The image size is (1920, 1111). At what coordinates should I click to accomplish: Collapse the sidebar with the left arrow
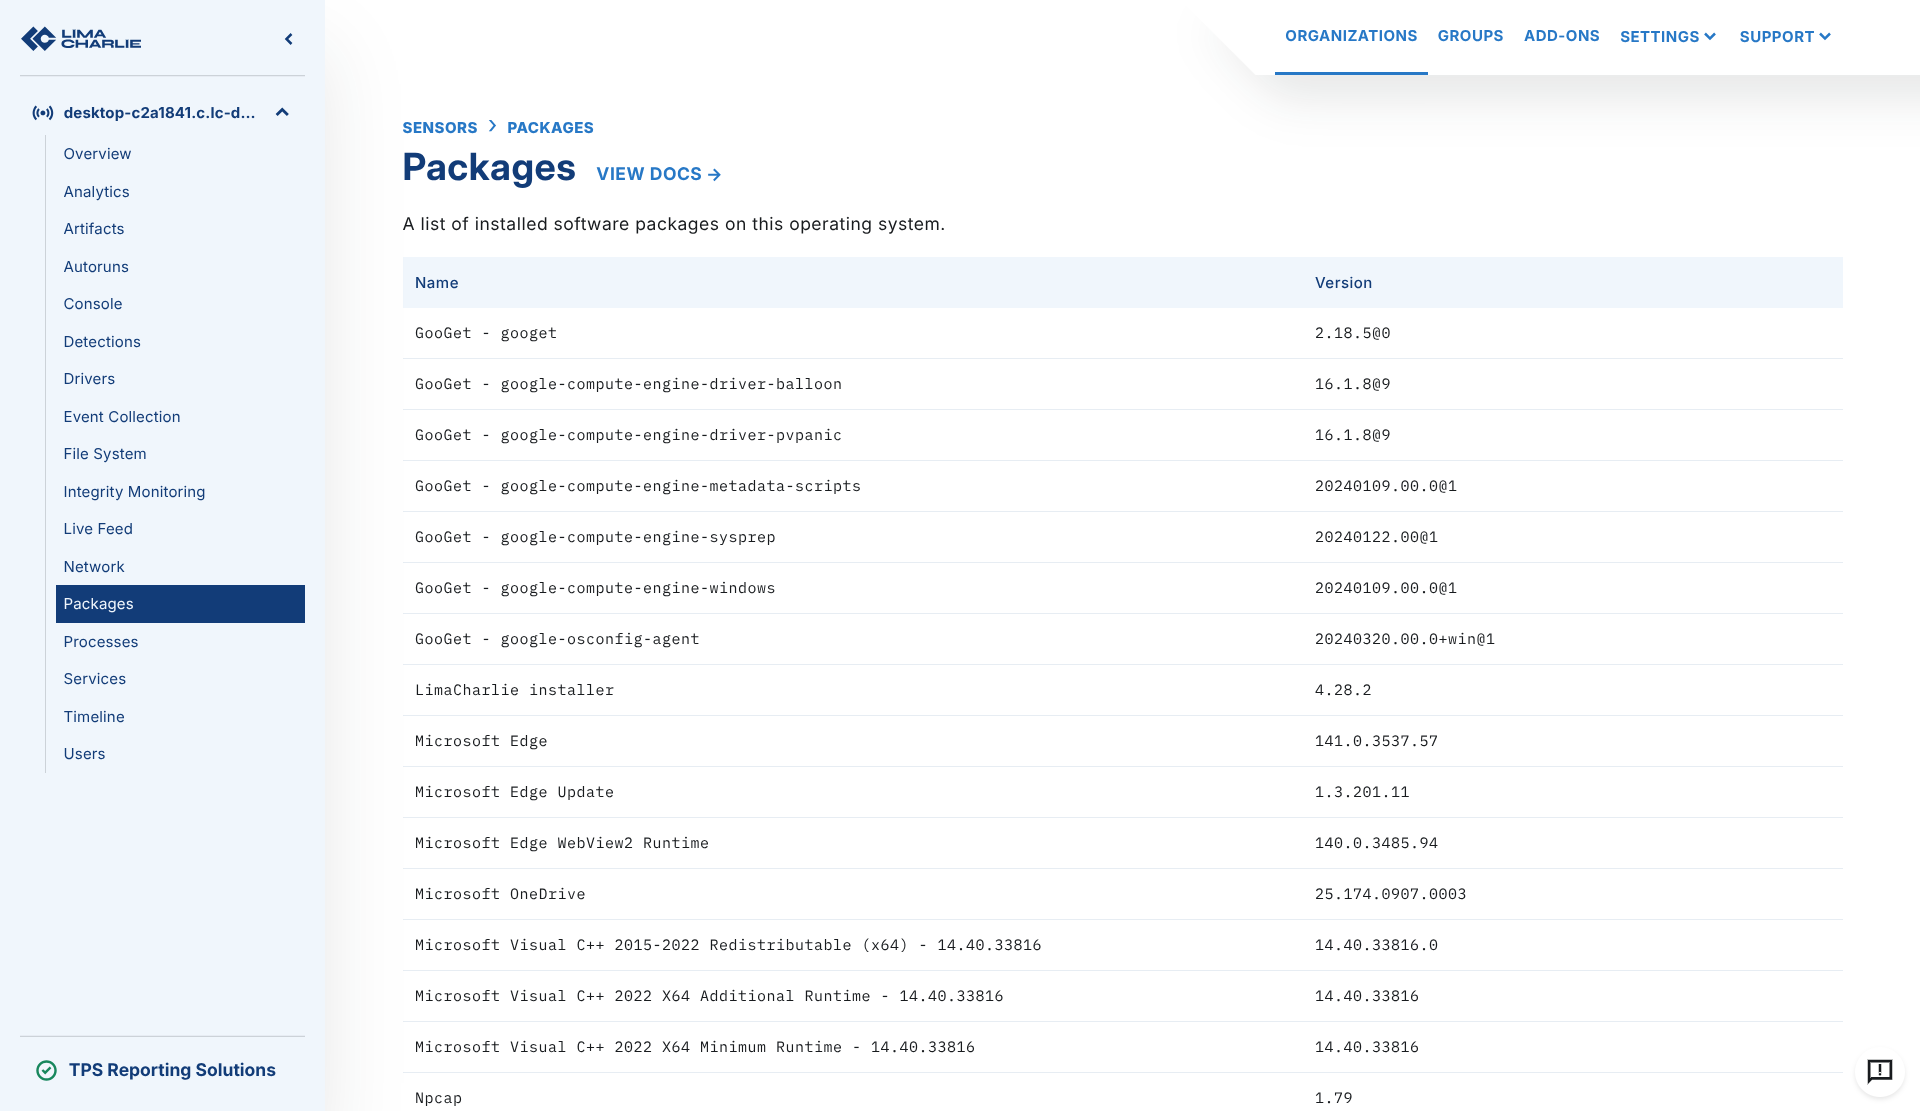(289, 39)
